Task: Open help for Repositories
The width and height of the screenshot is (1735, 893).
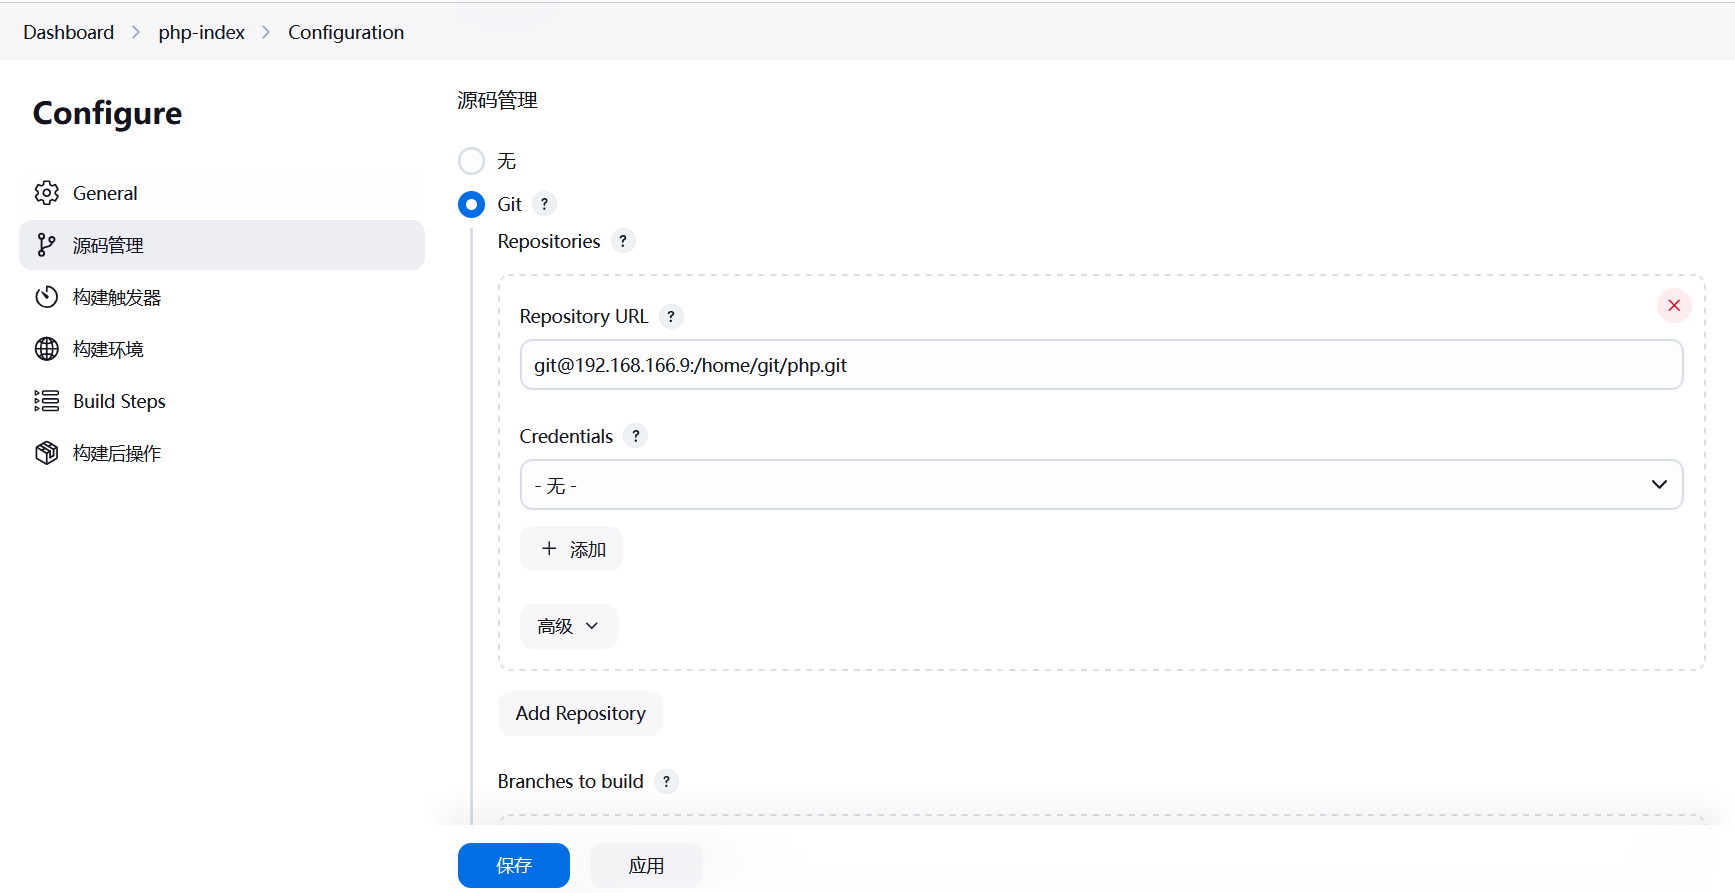Action: click(623, 241)
